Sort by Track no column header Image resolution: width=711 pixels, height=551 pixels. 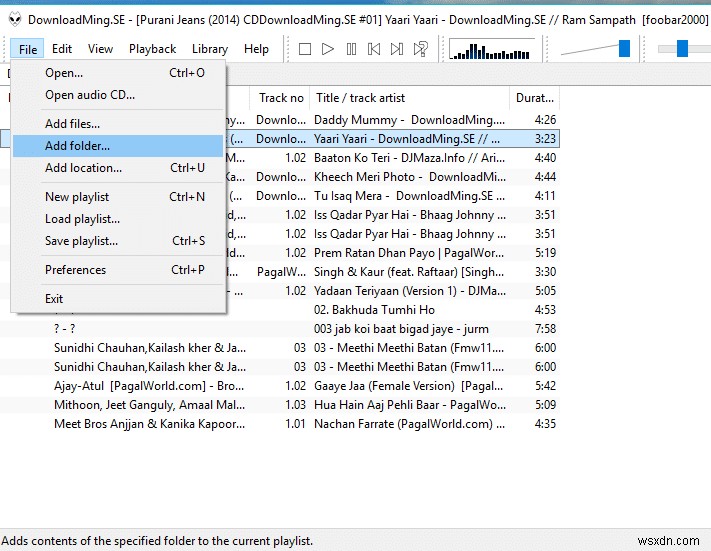pyautogui.click(x=280, y=98)
